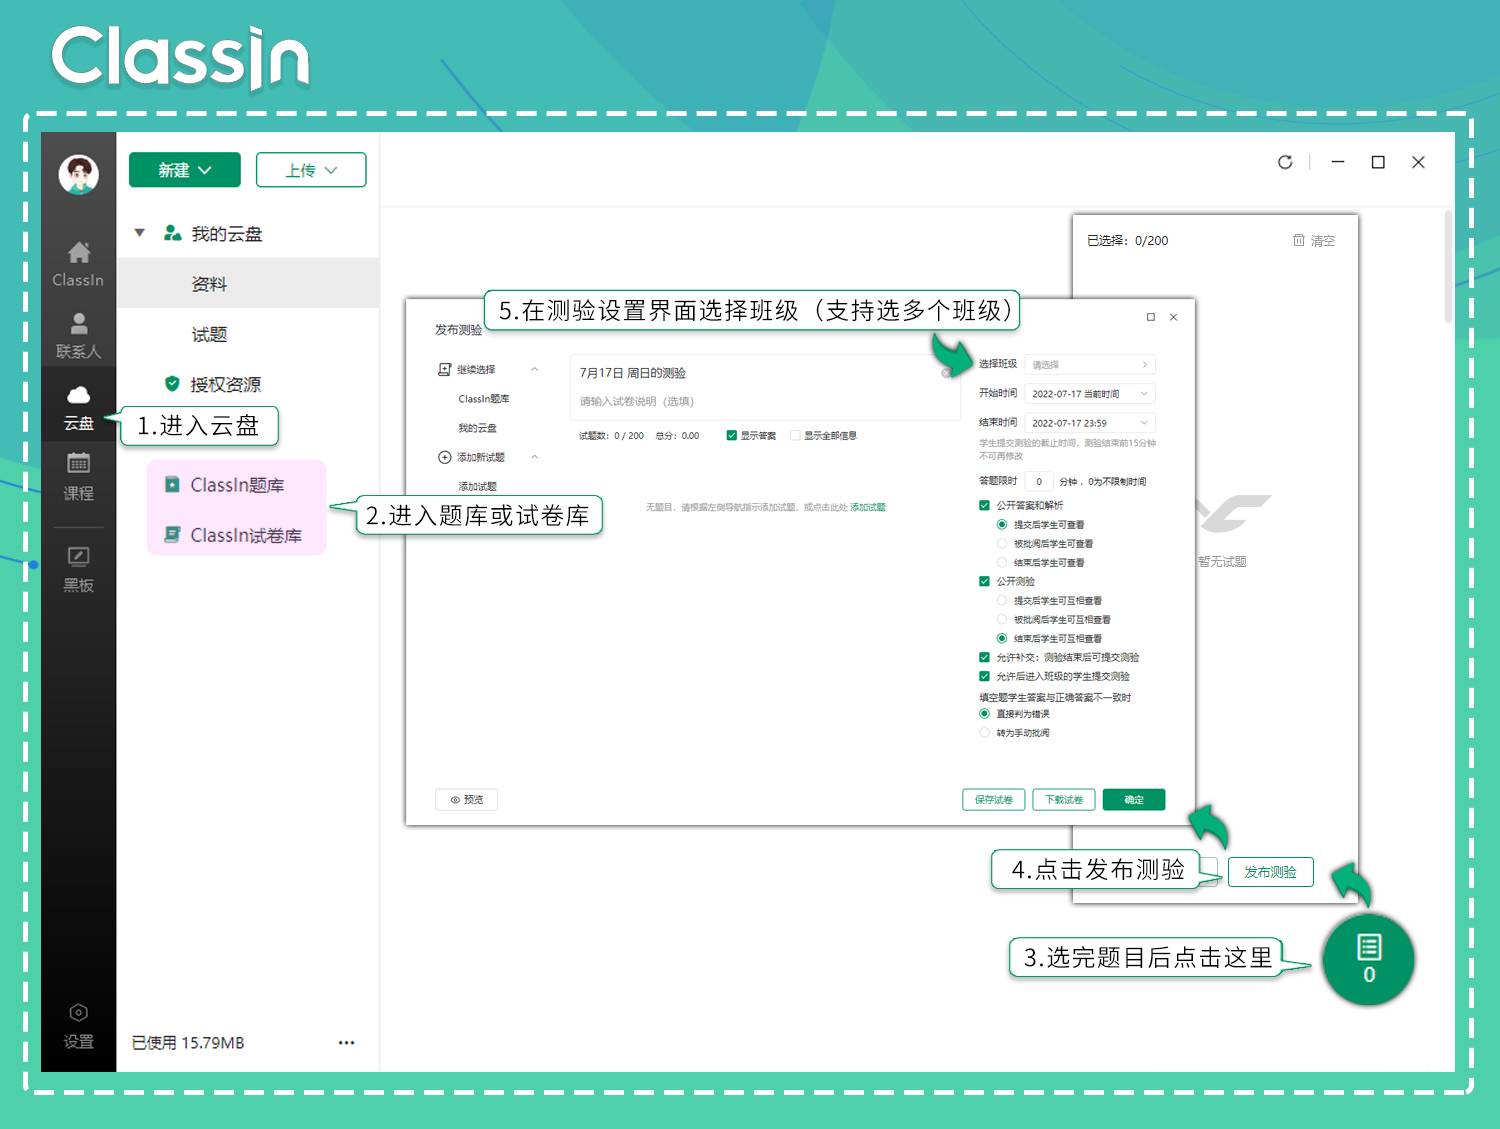Open 设置 settings in the sidebar
Viewport: 1500px width, 1129px height.
pos(78,1026)
